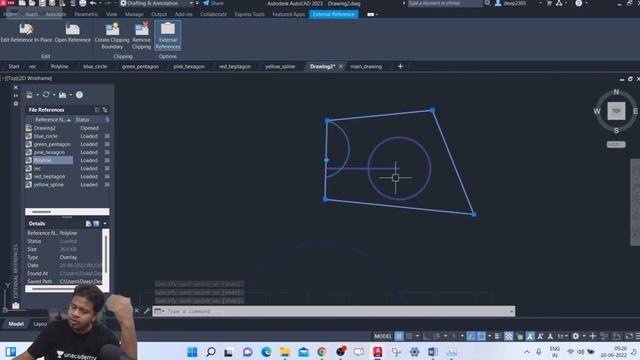Click Create Clipping Boundary icon
This screenshot has width=640, height=360.
(x=112, y=29)
